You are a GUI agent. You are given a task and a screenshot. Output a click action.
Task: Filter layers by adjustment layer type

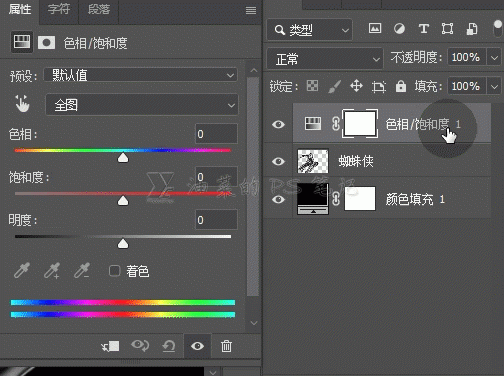(399, 29)
